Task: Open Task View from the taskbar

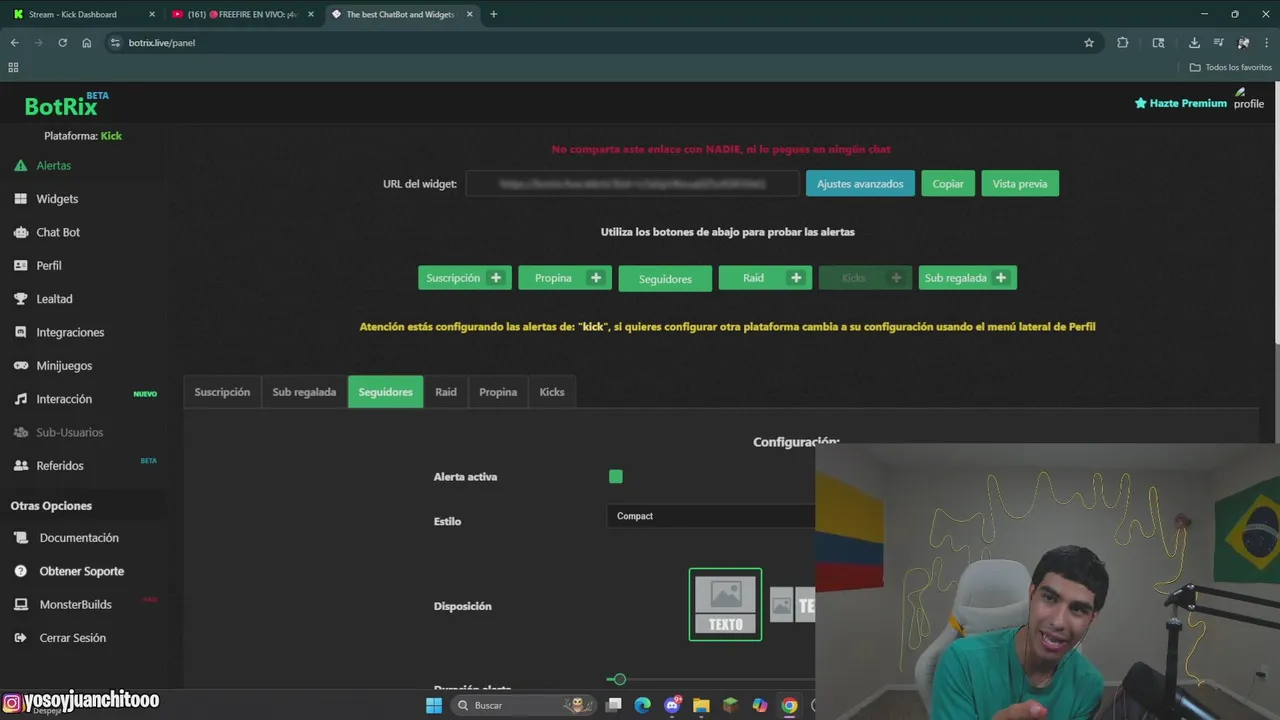Action: (x=613, y=705)
